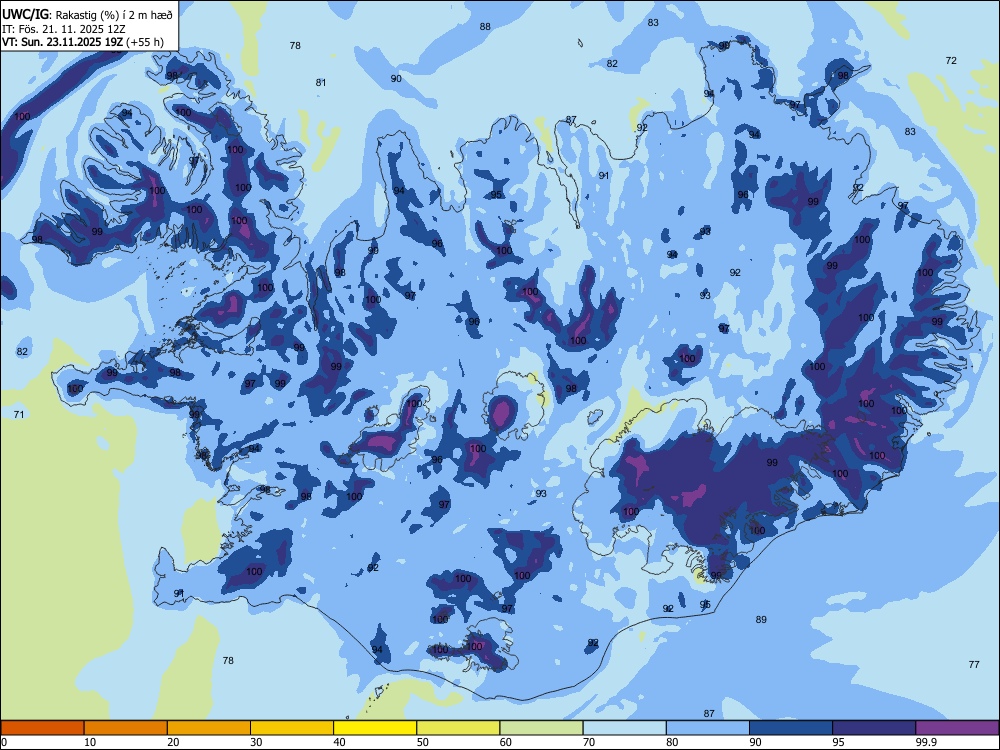Click the 'Rakastig (%) í 2 m hæð' title

(x=114, y=15)
